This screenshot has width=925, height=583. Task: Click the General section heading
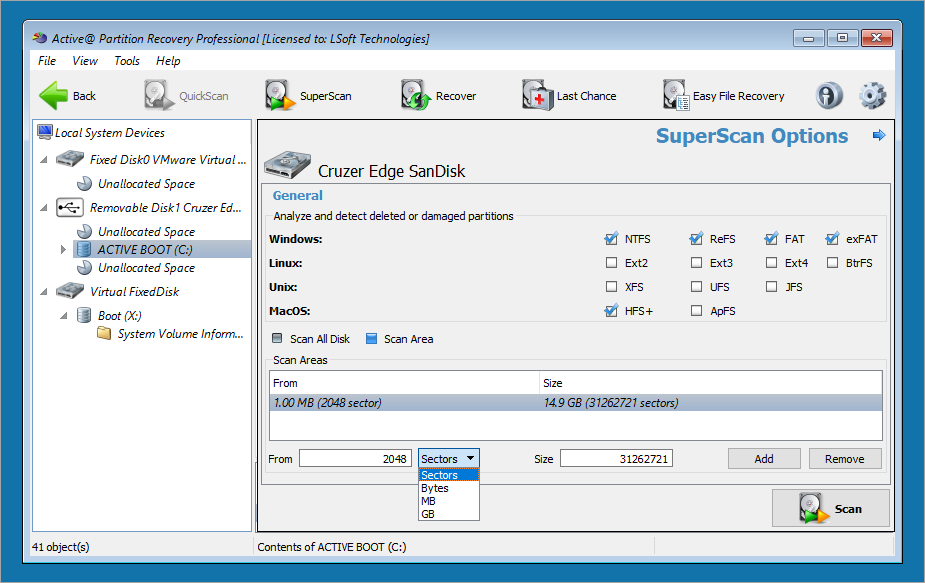tap(297, 195)
